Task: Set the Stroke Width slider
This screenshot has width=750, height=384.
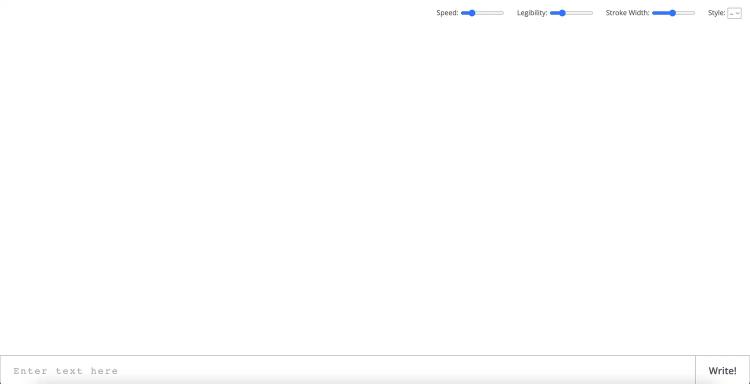Action: [x=673, y=13]
